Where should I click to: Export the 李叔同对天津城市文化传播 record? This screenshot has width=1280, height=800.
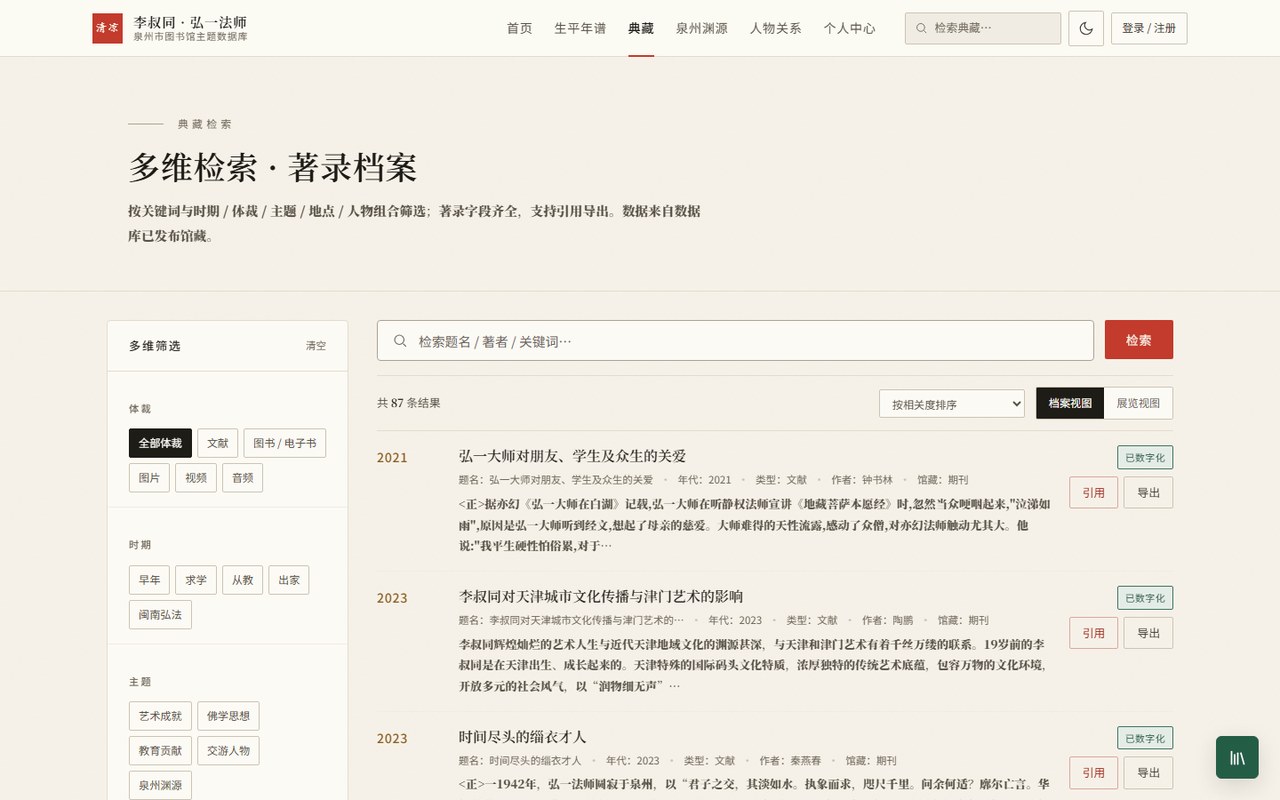(1149, 633)
